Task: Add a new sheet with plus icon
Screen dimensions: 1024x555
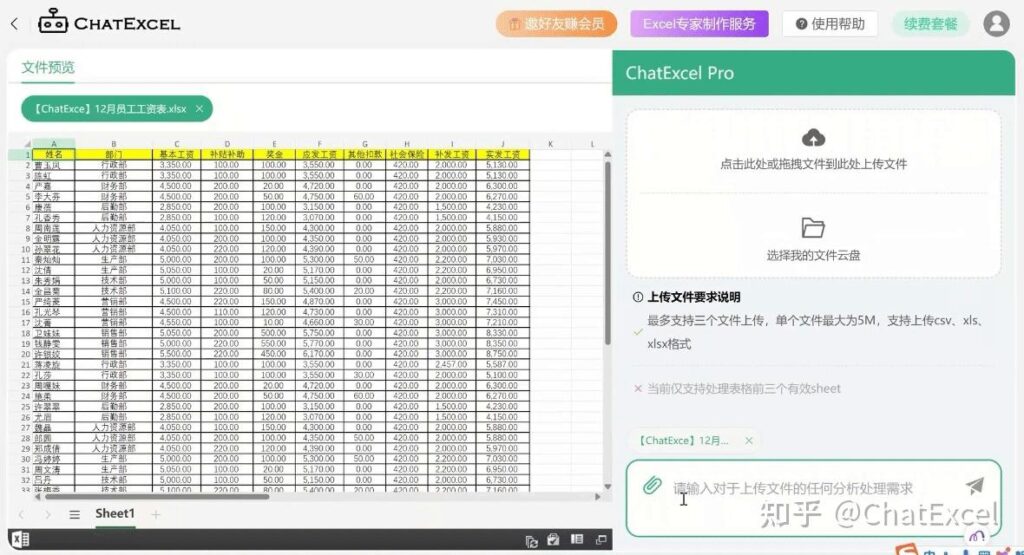Action: [155, 515]
